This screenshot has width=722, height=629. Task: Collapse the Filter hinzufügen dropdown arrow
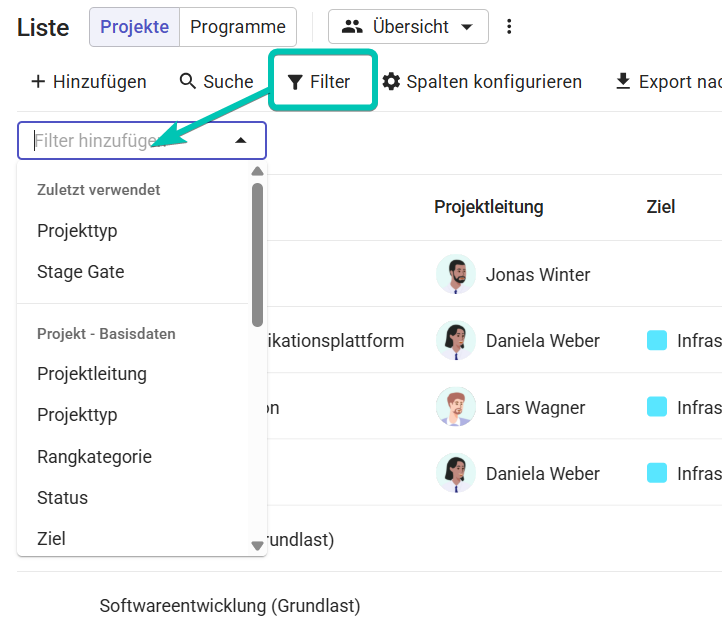(241, 140)
